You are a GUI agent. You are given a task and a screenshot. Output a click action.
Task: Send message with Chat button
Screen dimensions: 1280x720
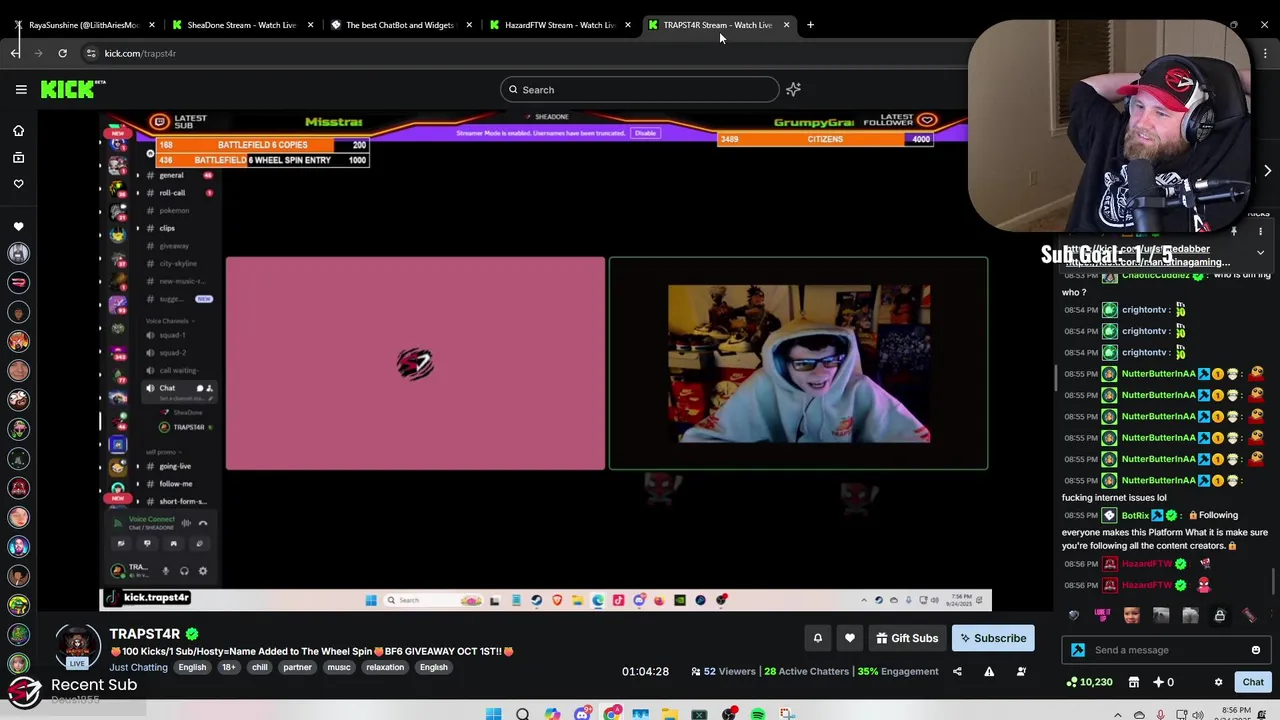(x=1253, y=682)
